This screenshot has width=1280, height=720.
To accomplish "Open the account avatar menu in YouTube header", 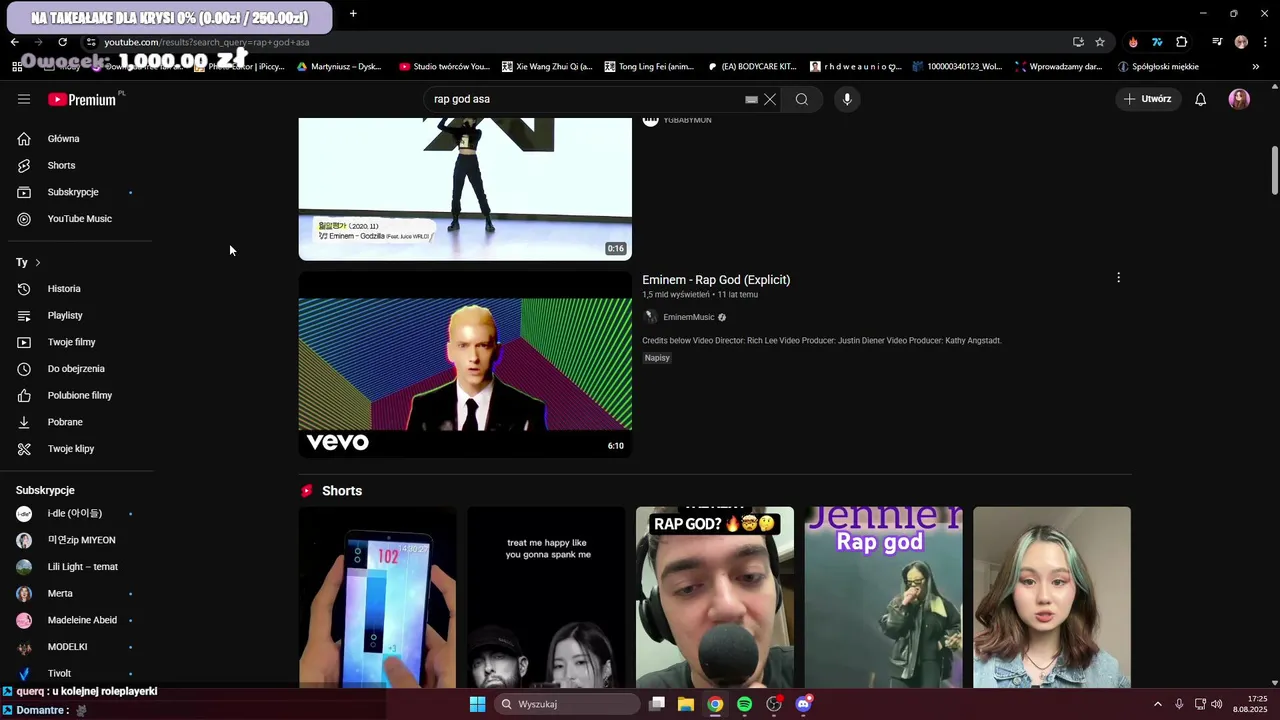I will coord(1239,99).
